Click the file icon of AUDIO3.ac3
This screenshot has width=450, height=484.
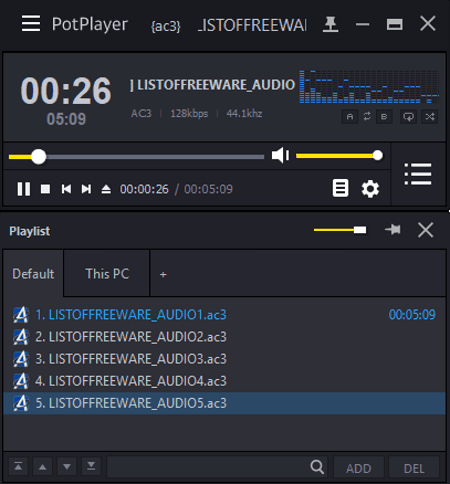21,359
